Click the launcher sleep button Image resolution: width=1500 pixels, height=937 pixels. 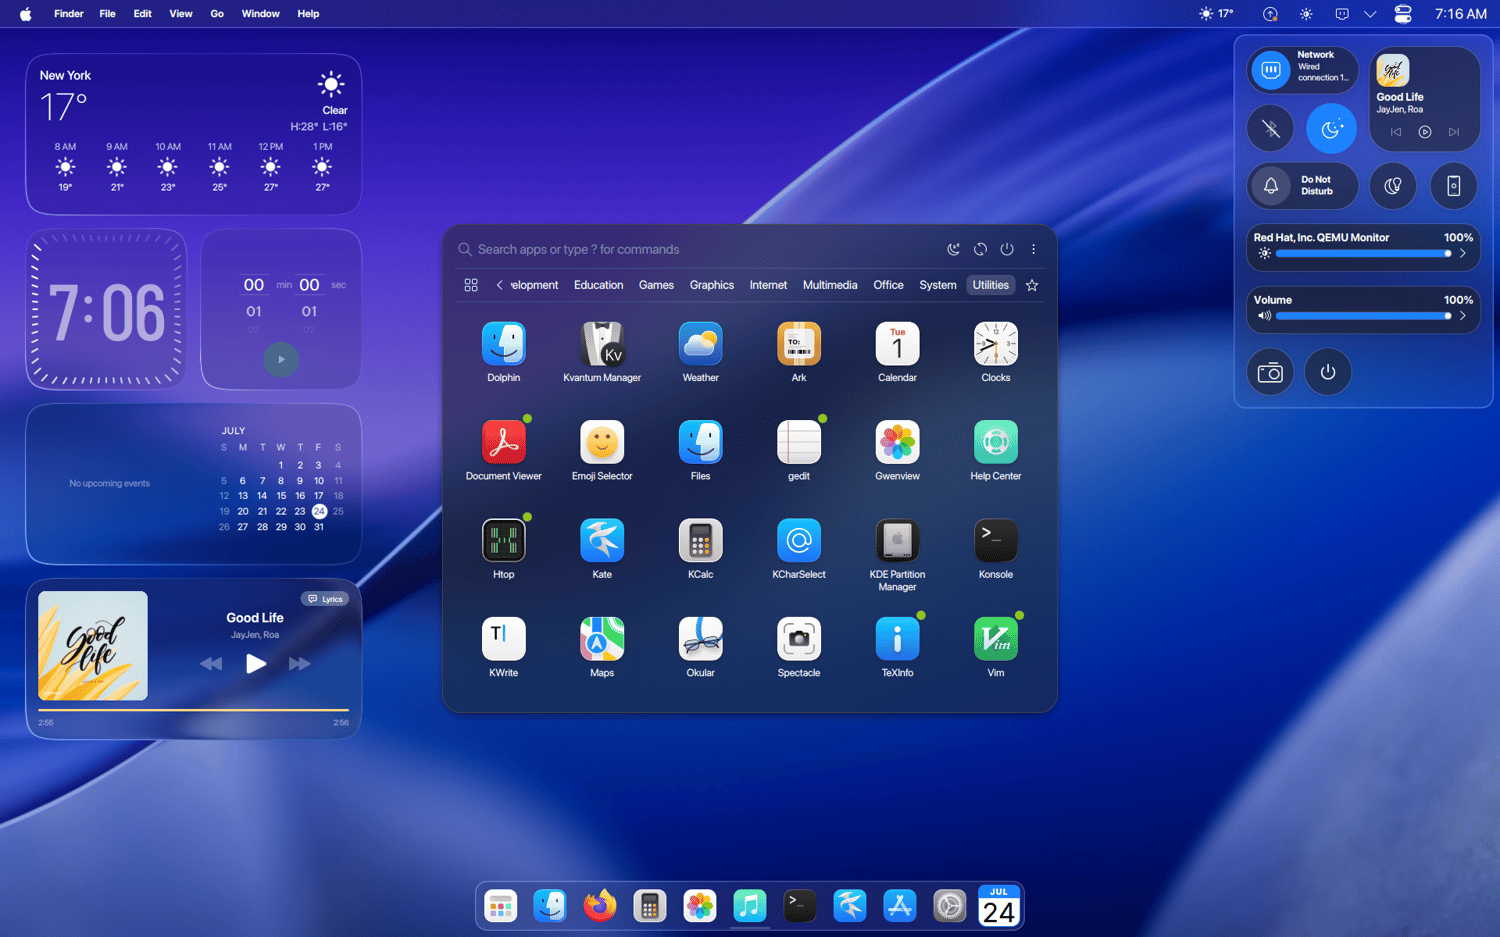point(954,249)
